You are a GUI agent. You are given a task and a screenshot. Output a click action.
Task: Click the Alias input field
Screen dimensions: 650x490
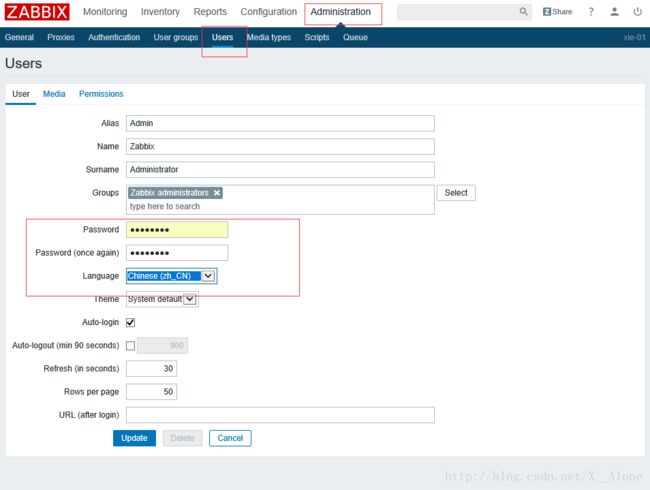tap(280, 124)
